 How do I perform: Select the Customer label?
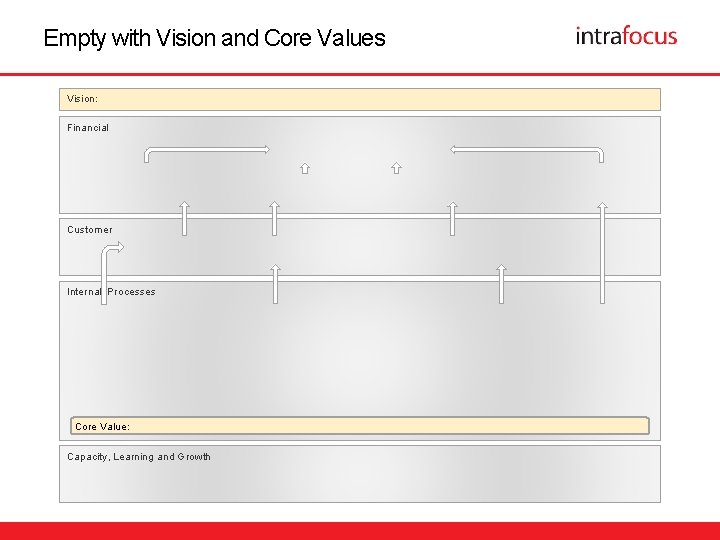90,230
